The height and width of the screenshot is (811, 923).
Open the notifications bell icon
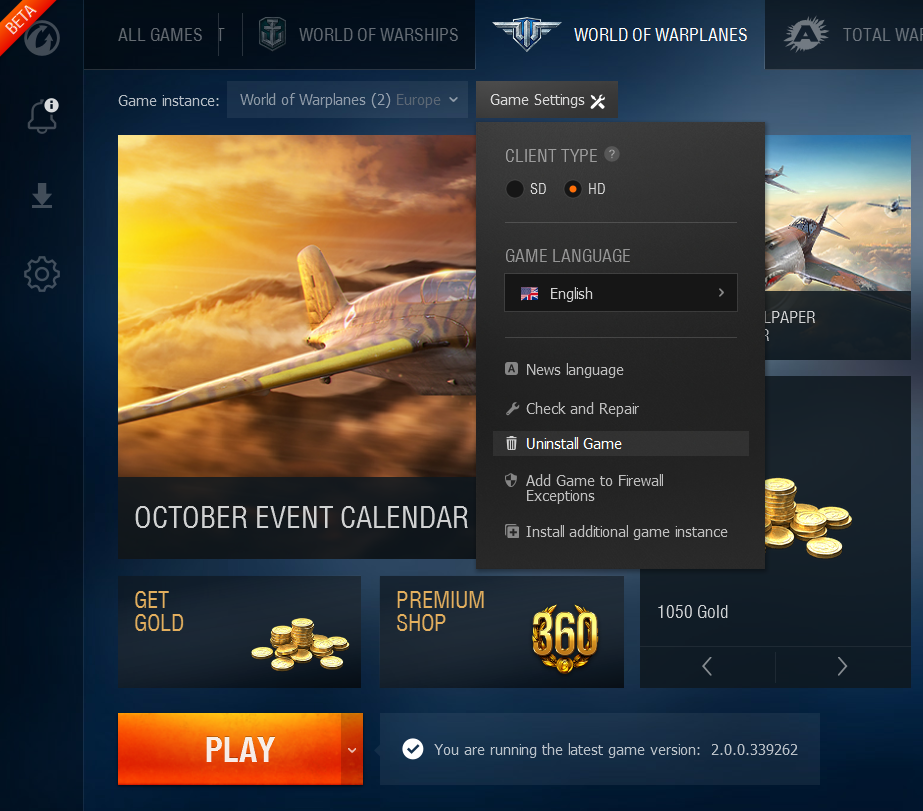click(43, 116)
